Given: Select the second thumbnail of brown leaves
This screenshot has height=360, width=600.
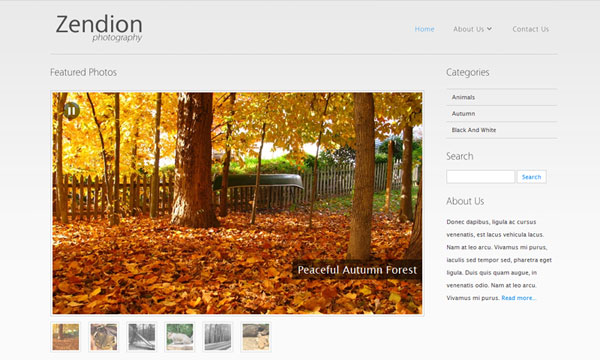Looking at the screenshot, I should (104, 337).
